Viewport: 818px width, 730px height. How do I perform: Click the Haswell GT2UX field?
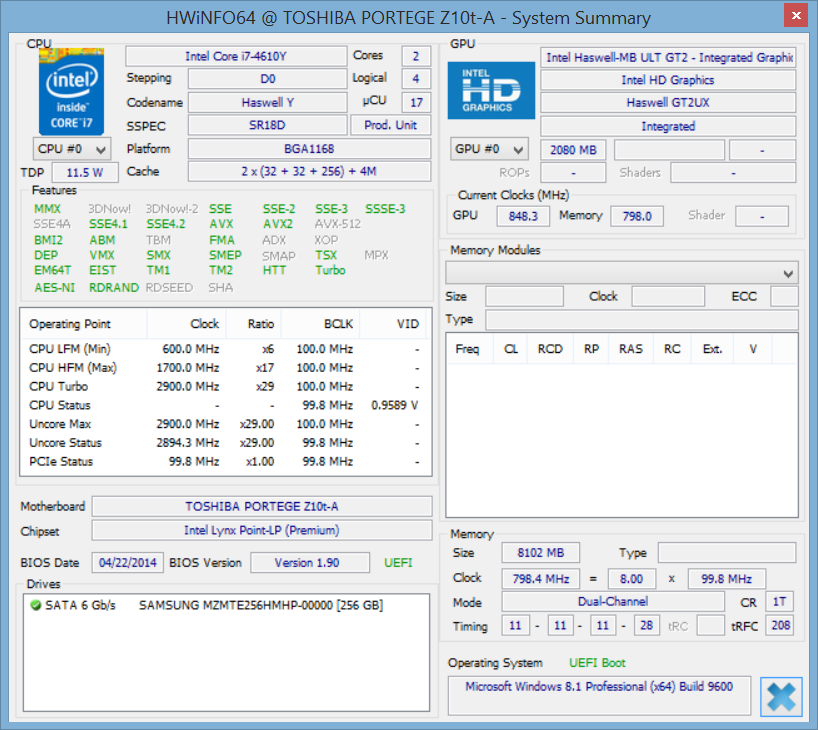[668, 102]
